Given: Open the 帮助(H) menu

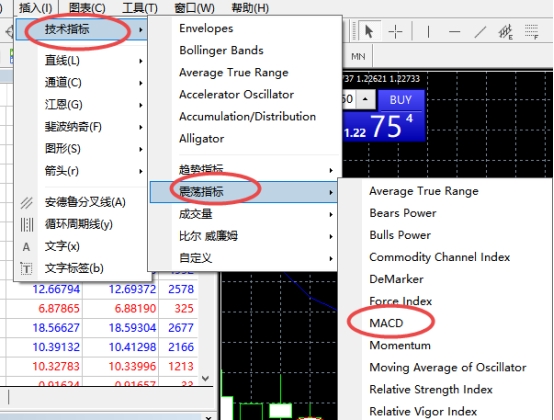Looking at the screenshot, I should [x=250, y=7].
